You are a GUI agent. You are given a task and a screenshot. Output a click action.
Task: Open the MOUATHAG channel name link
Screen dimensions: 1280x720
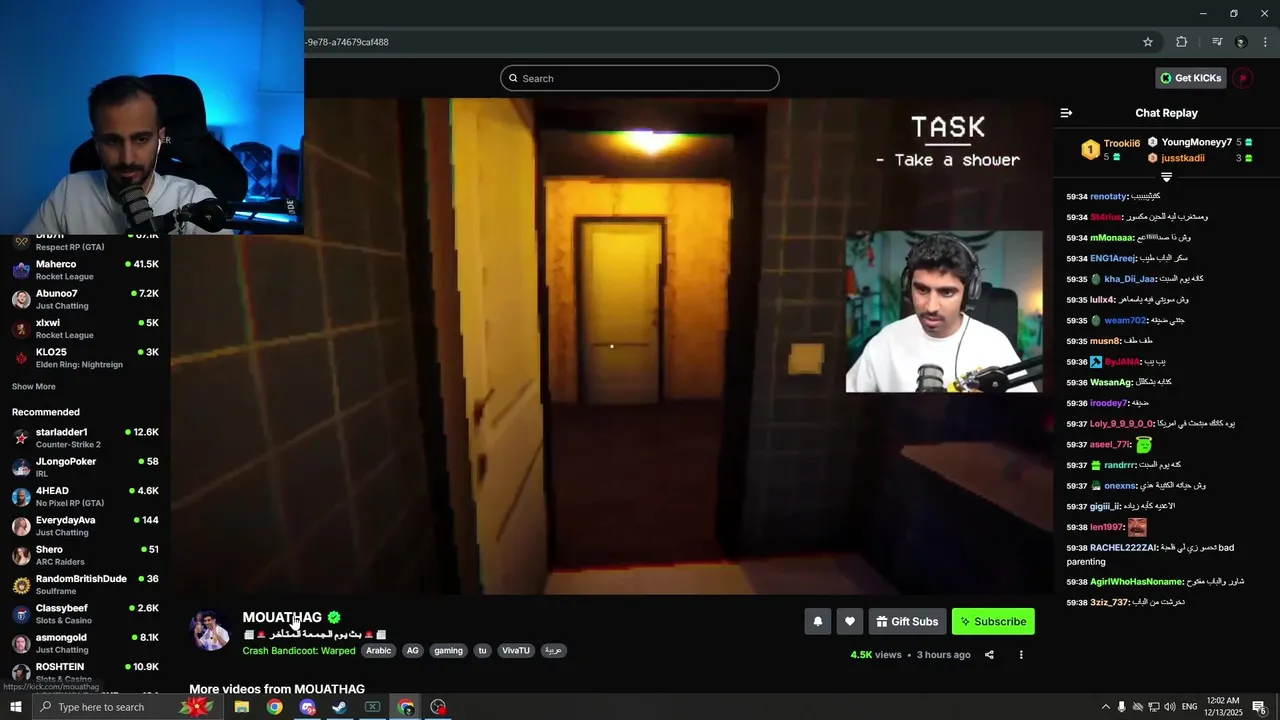(x=282, y=617)
